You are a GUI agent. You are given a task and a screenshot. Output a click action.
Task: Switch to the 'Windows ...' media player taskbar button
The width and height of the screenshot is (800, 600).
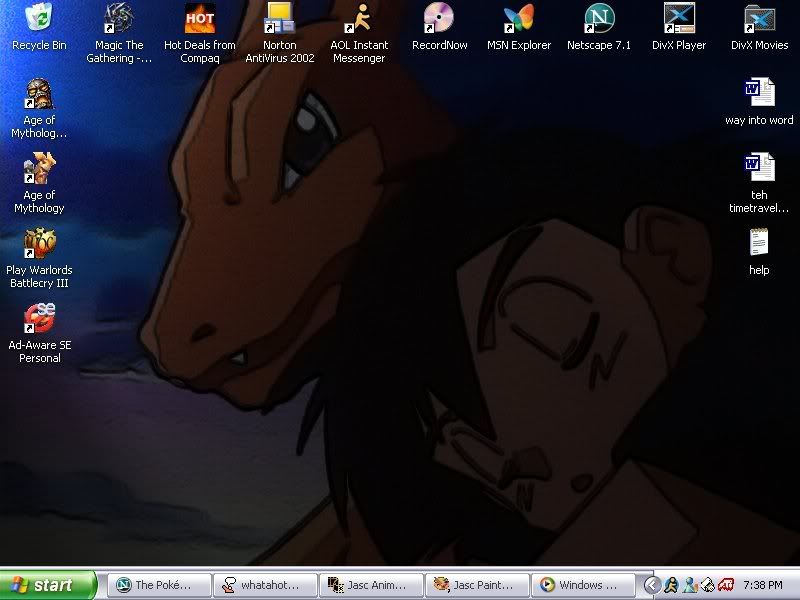583,585
